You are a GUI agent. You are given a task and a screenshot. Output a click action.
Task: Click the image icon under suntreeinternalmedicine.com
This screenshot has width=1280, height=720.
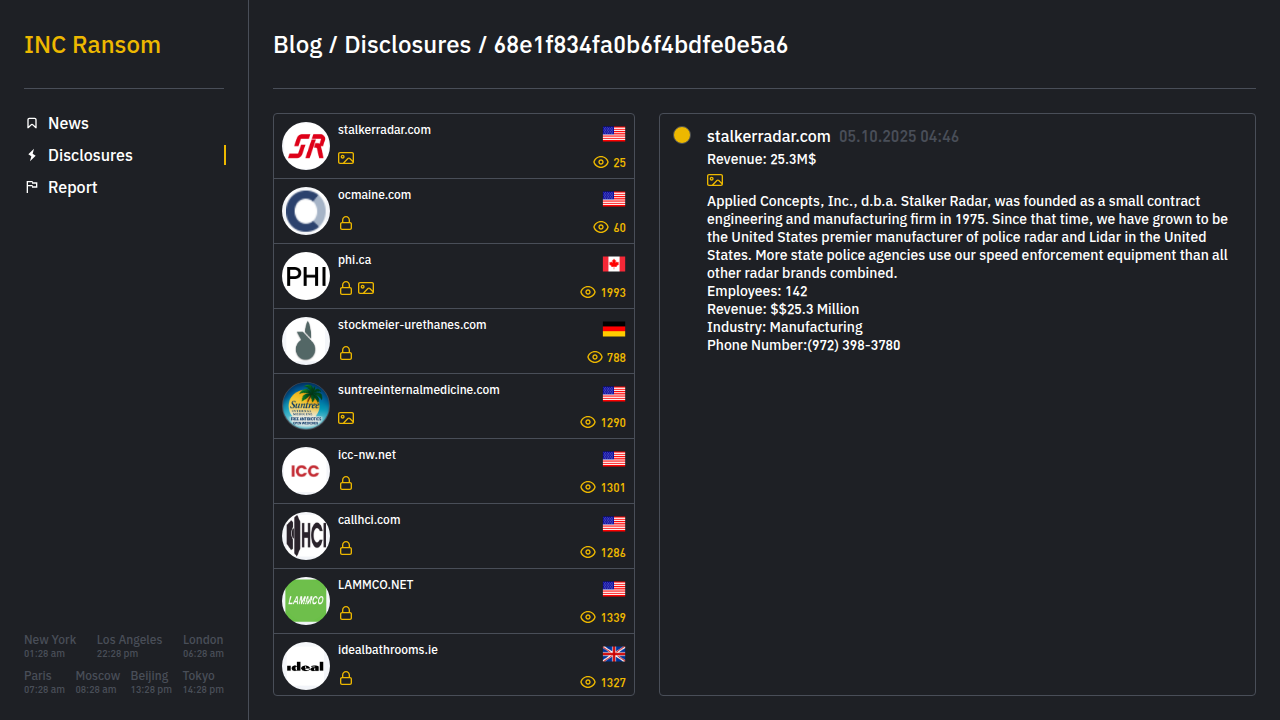click(x=346, y=418)
